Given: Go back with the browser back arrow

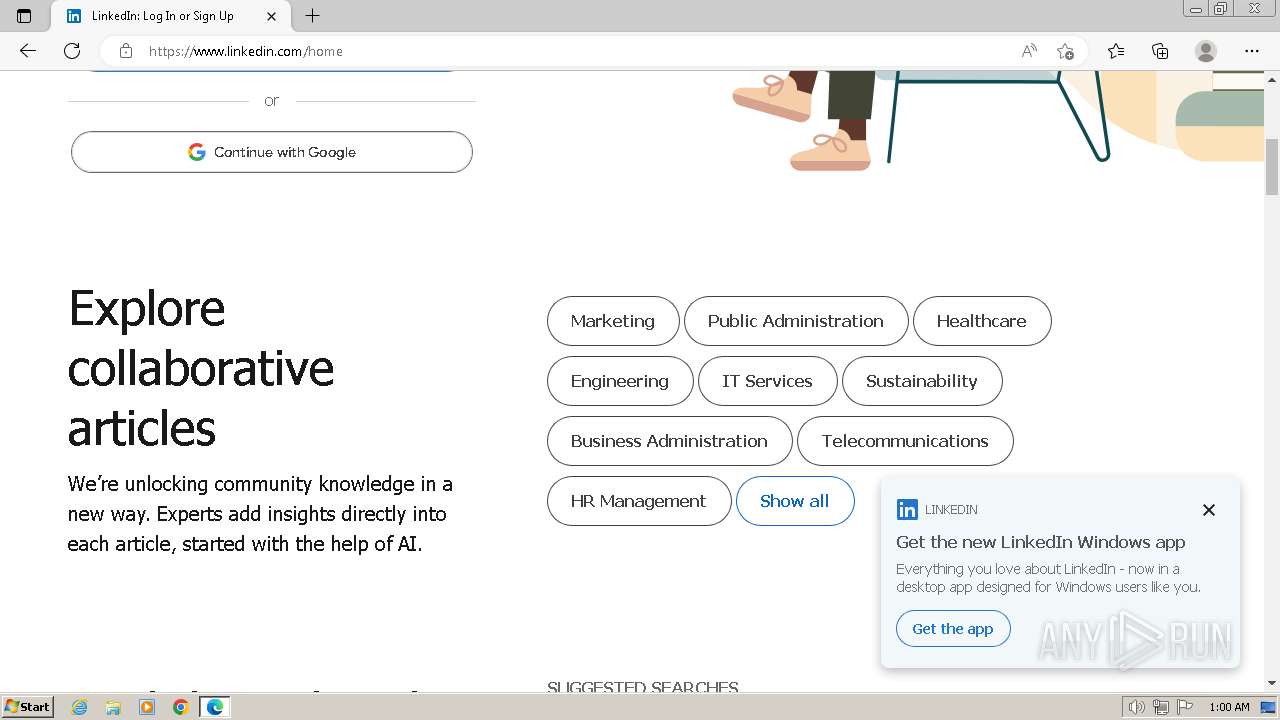Looking at the screenshot, I should [28, 51].
